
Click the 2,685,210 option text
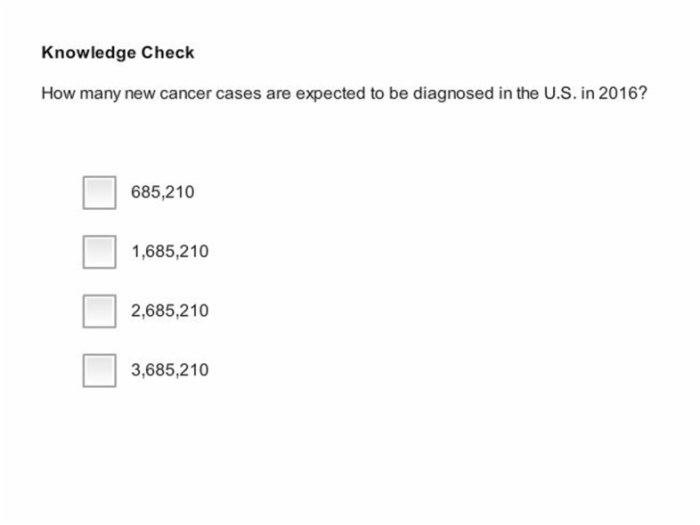coord(170,311)
